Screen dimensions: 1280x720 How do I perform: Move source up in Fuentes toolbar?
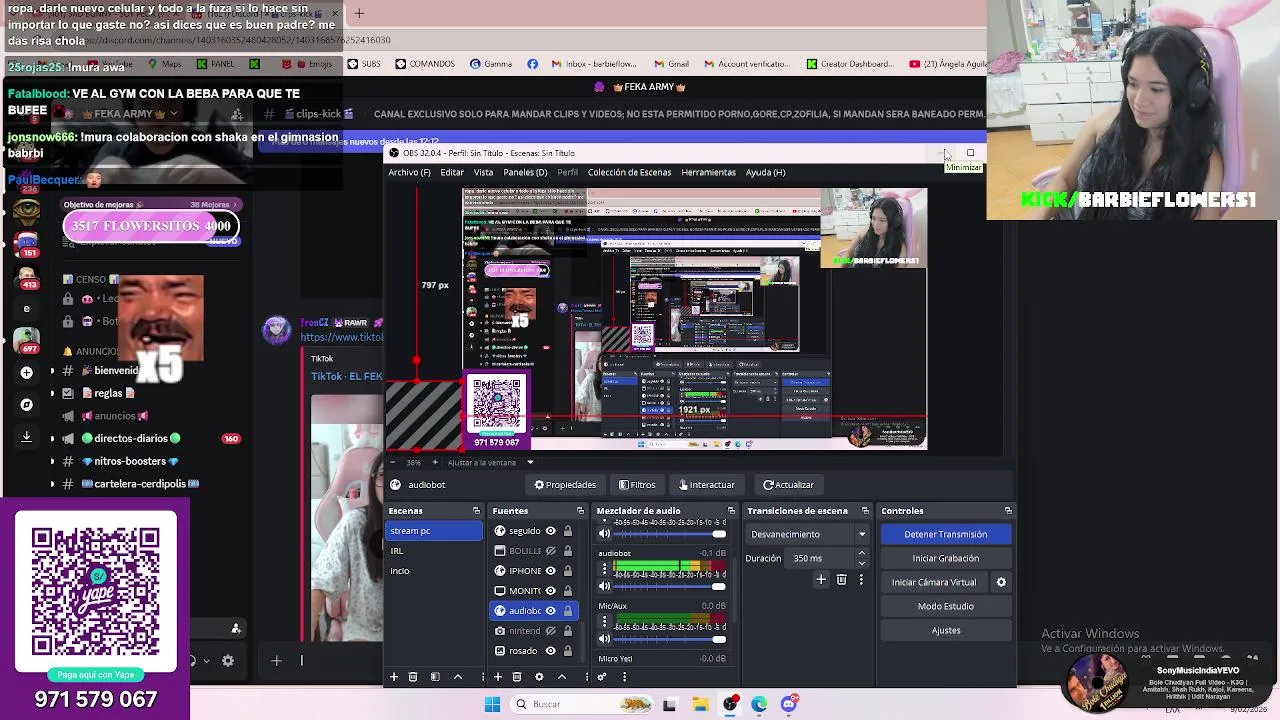(x=562, y=677)
